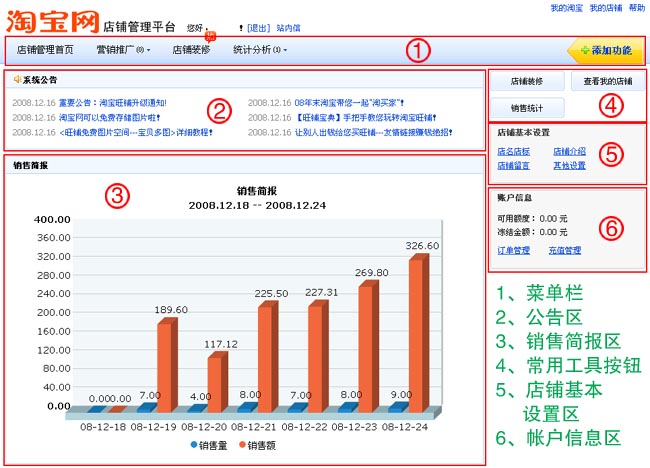Open the 旺铺免费图片空间 详细教程 announcement
The image size is (650, 468).
click(136, 133)
